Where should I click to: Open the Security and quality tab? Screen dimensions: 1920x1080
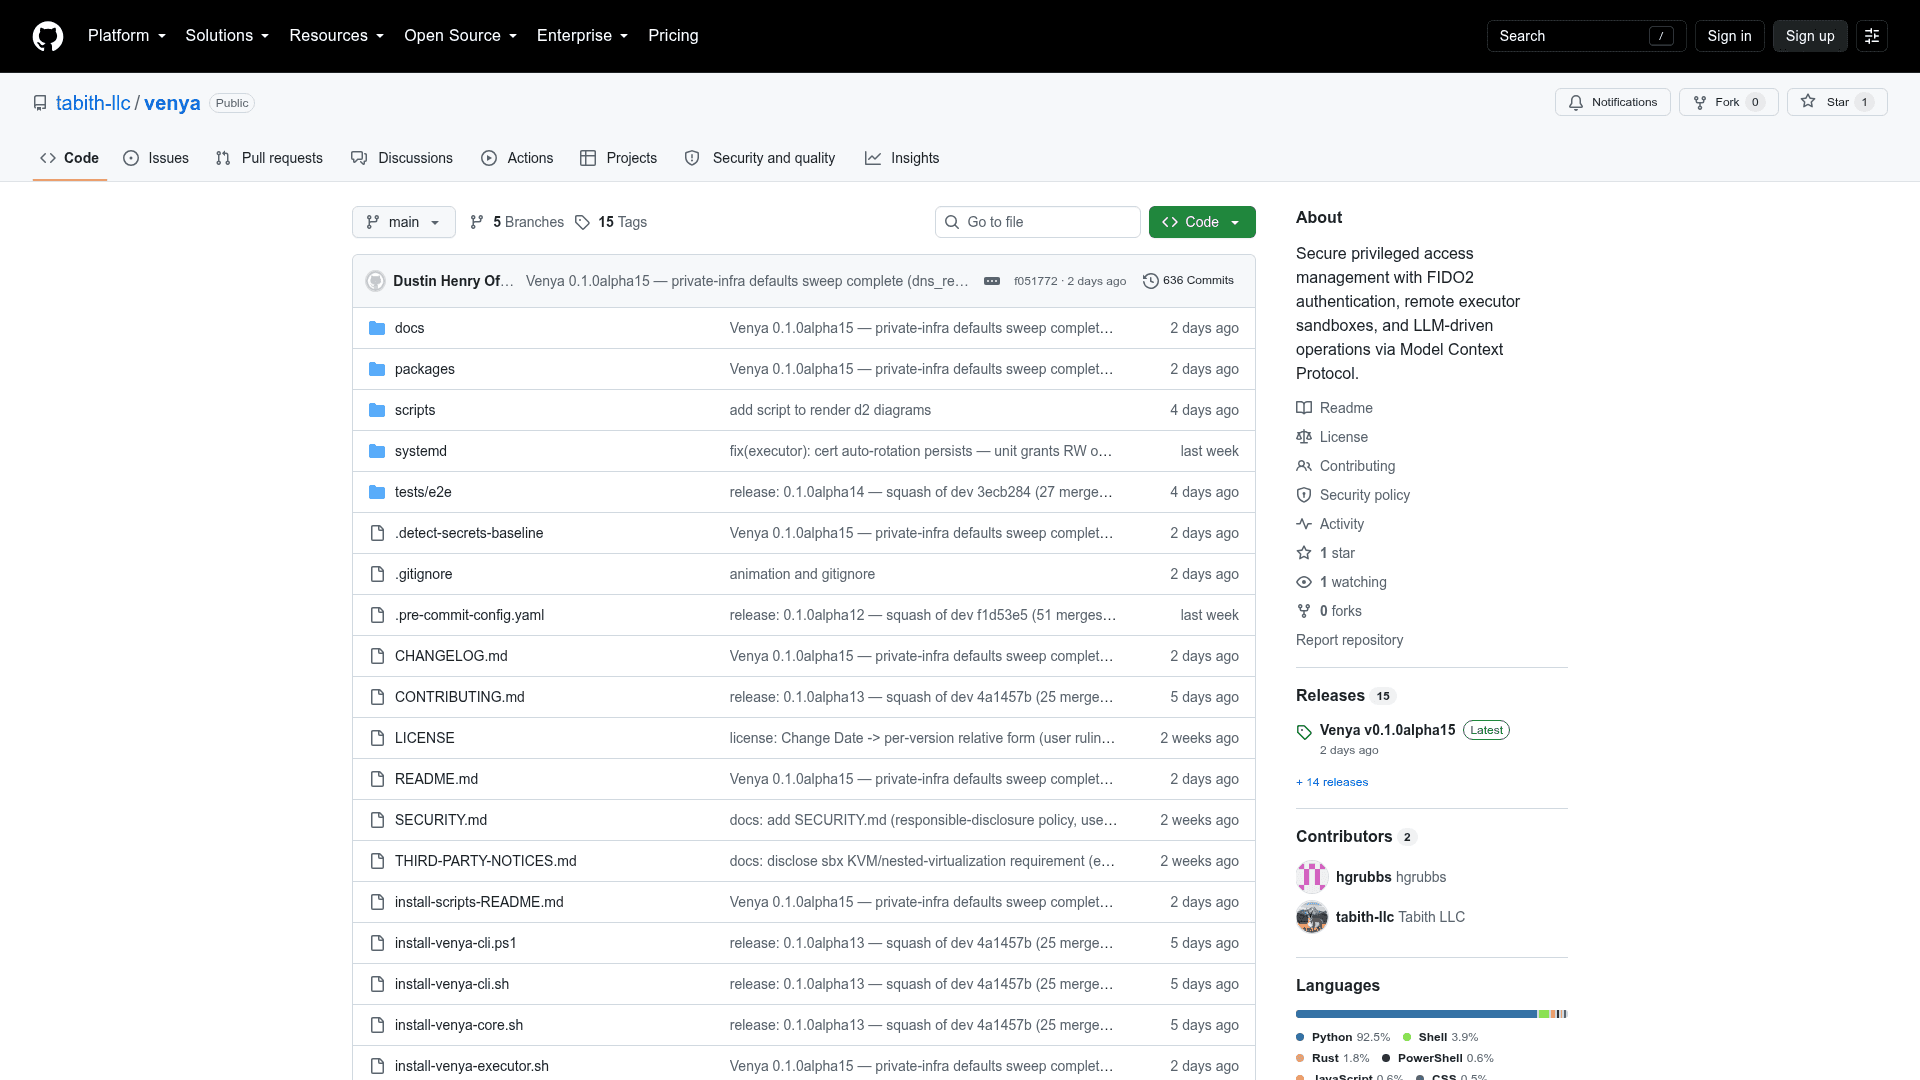point(760,158)
